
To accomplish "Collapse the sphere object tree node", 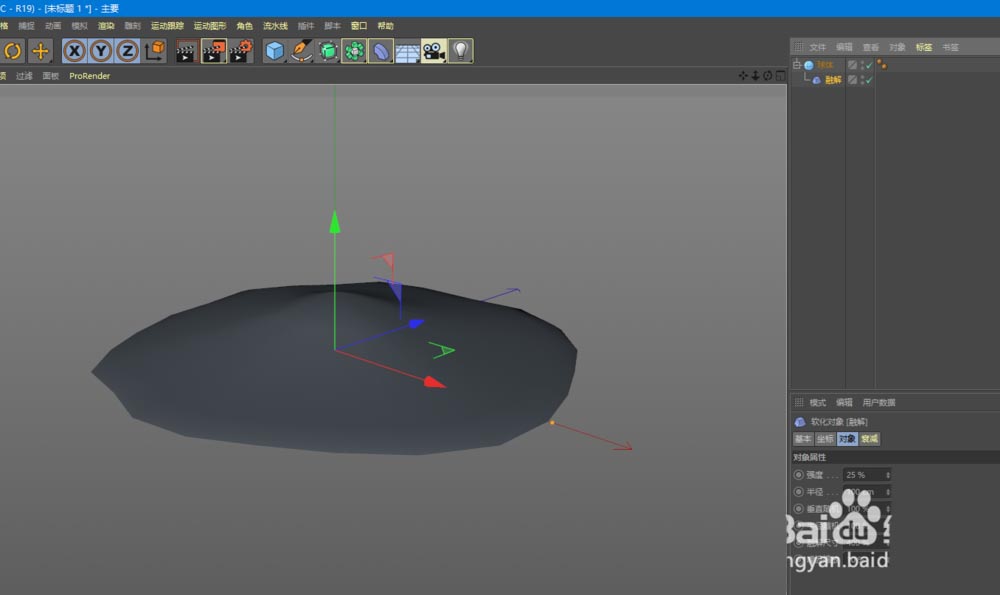I will [797, 65].
